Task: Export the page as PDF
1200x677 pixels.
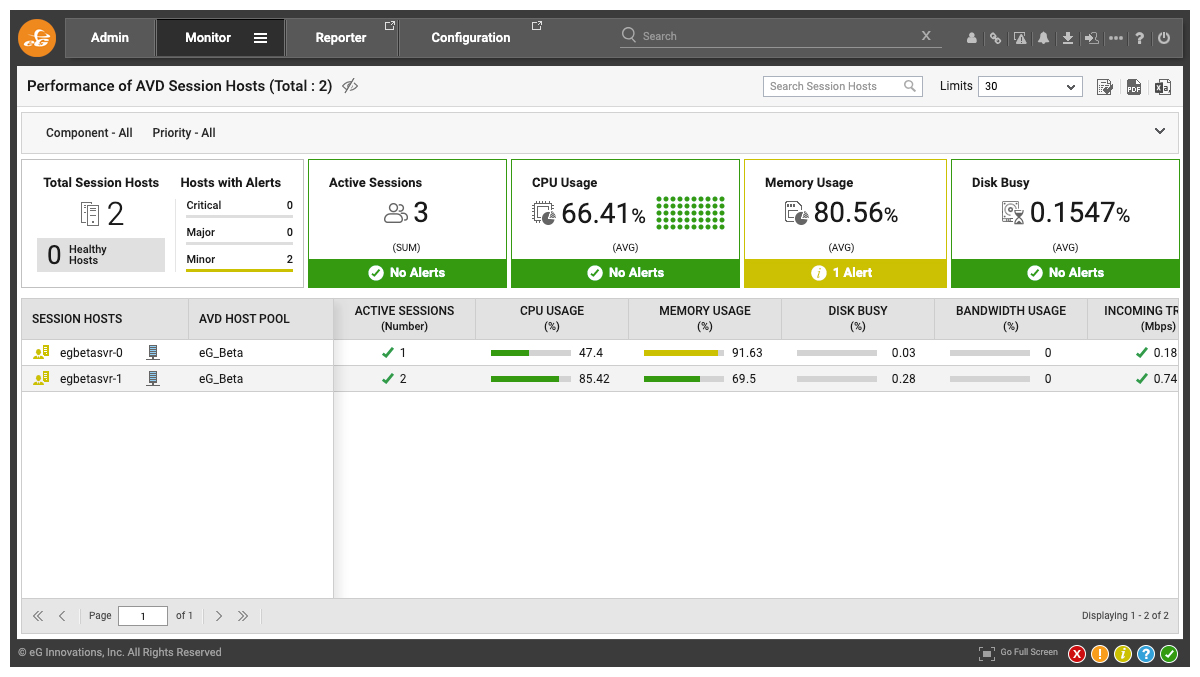Action: click(1134, 87)
